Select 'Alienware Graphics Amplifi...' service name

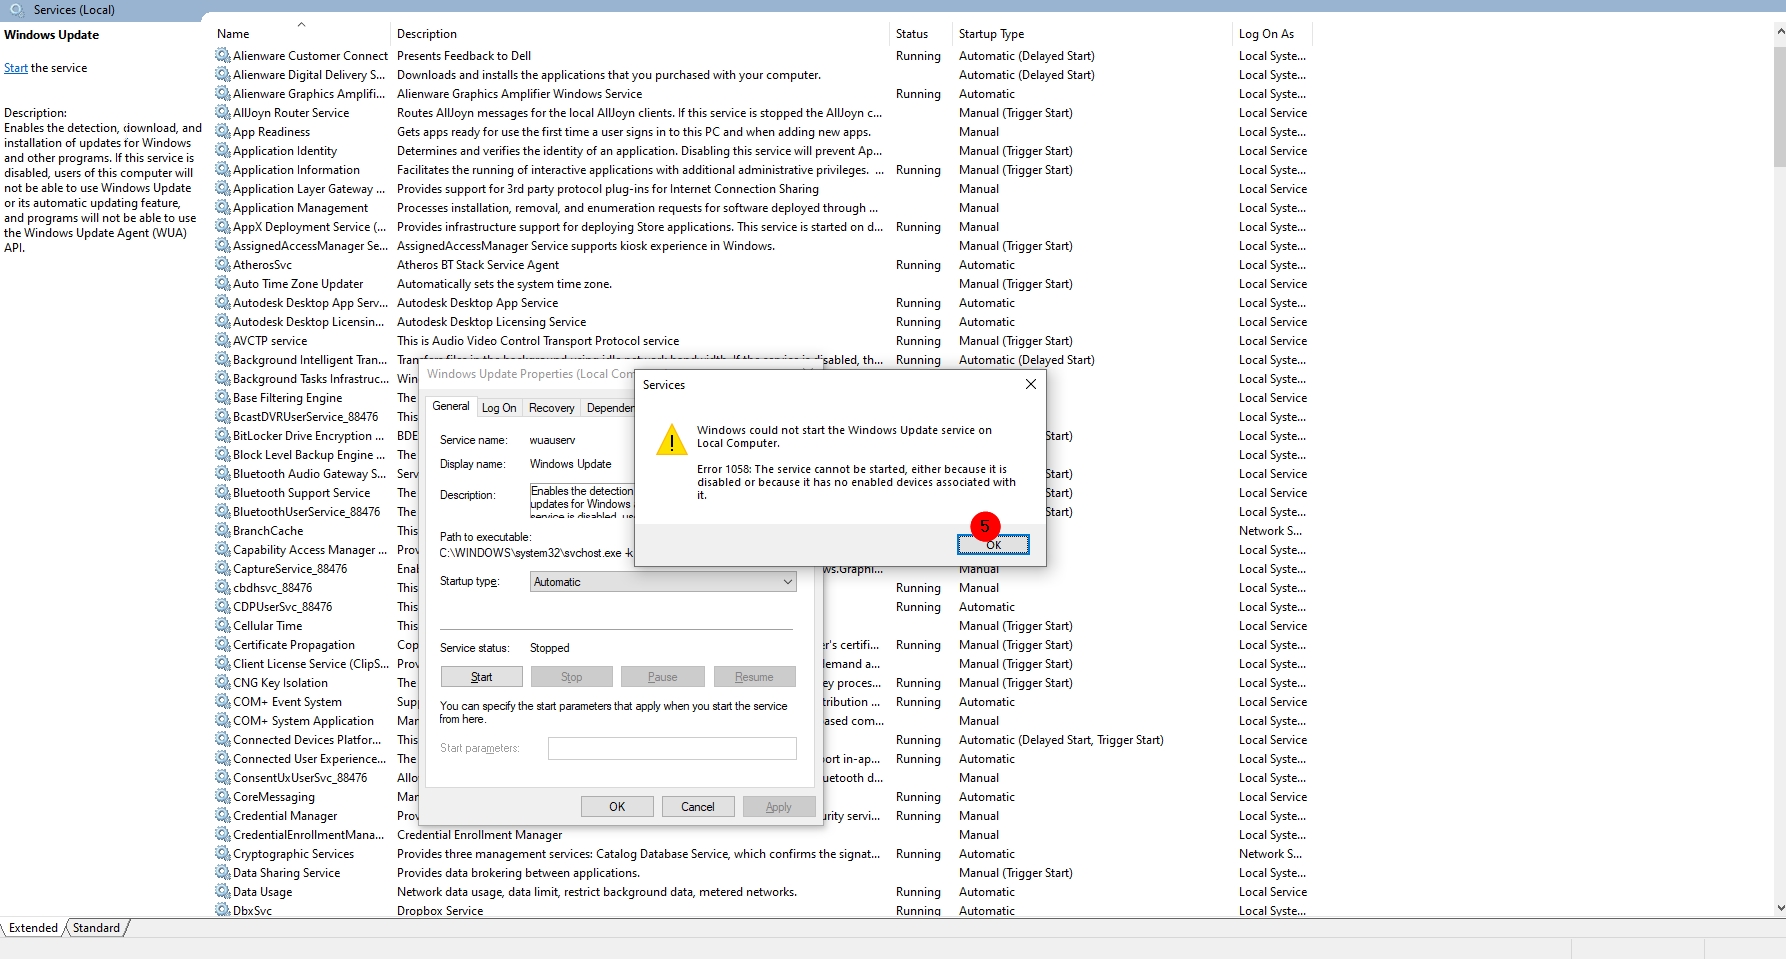(x=309, y=94)
